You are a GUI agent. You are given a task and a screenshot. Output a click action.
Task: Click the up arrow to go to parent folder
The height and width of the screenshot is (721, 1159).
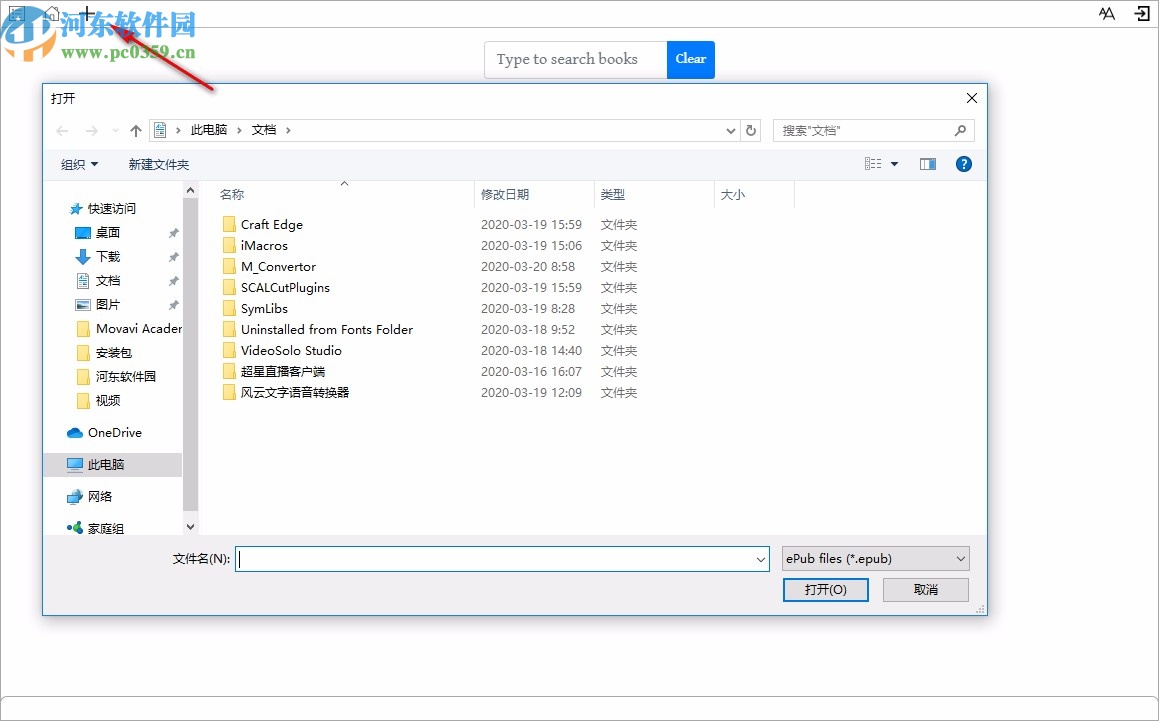pos(136,130)
